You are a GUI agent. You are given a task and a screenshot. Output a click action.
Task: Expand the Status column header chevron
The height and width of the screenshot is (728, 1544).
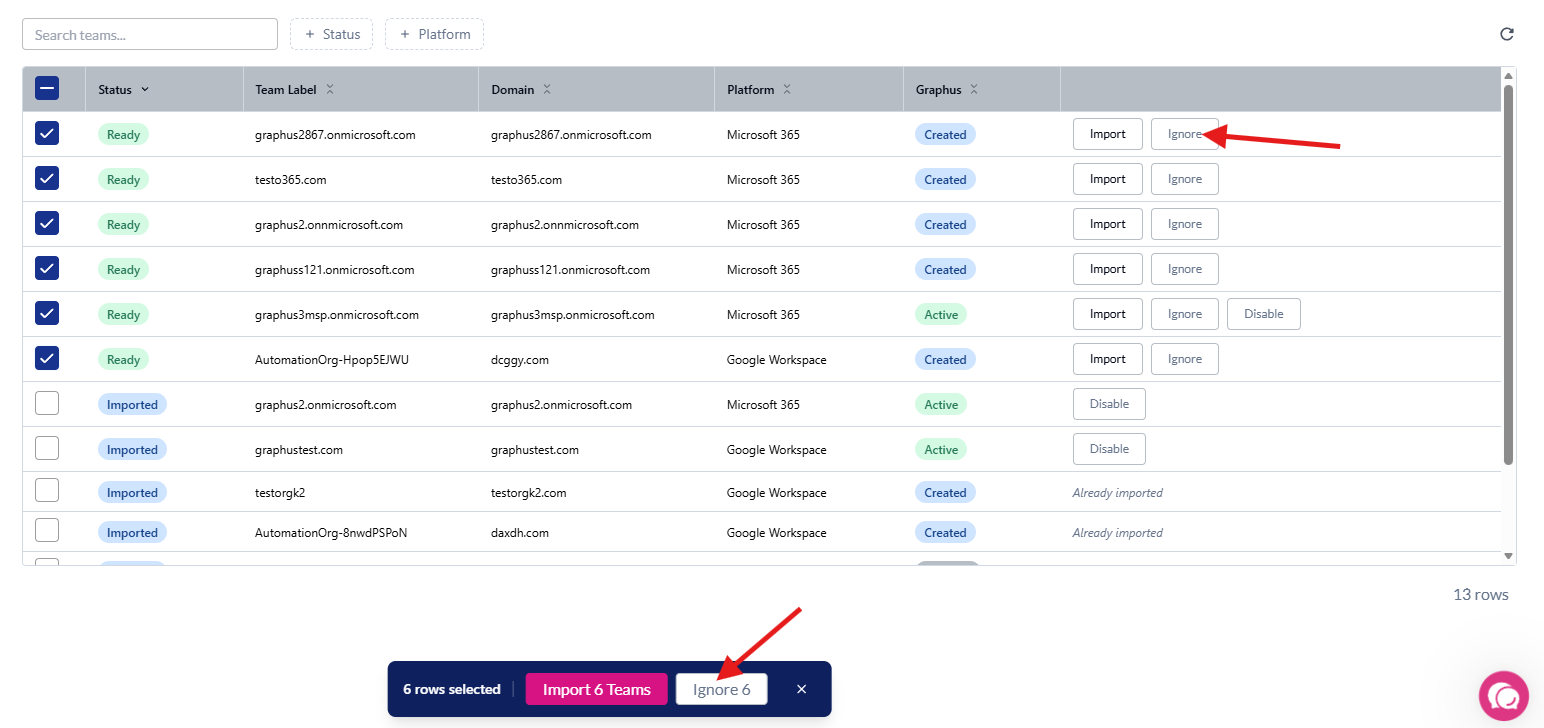tap(145, 89)
